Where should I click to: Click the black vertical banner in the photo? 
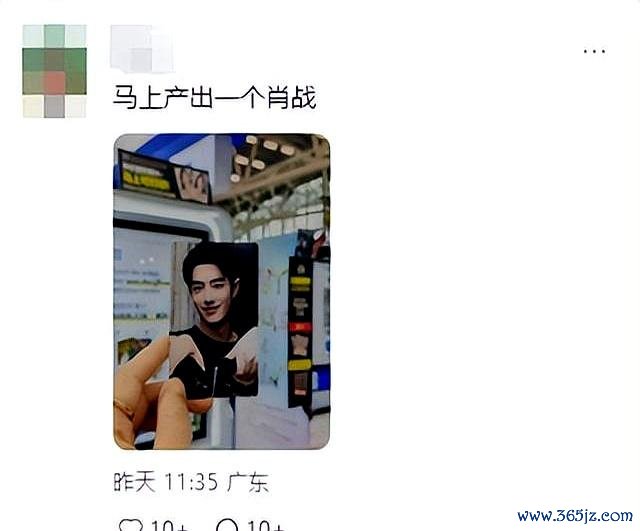coord(300,331)
